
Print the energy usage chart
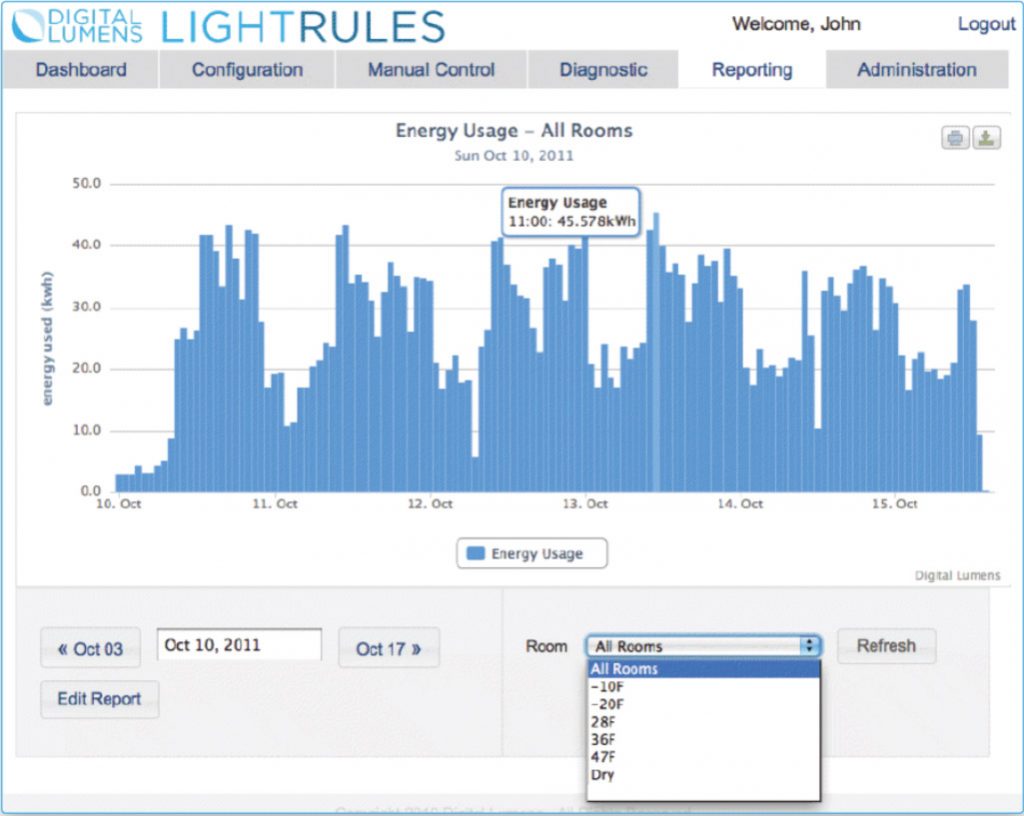tap(955, 138)
